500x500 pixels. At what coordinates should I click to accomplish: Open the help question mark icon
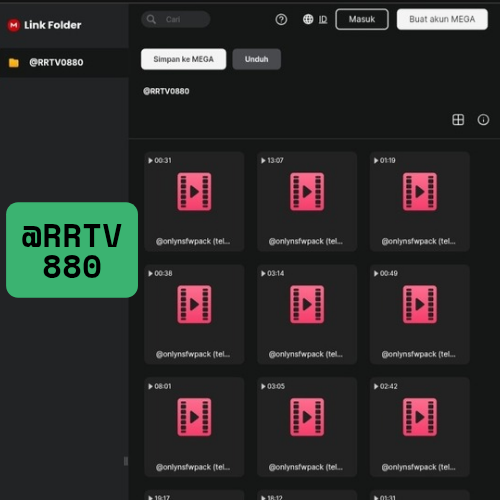(x=281, y=20)
